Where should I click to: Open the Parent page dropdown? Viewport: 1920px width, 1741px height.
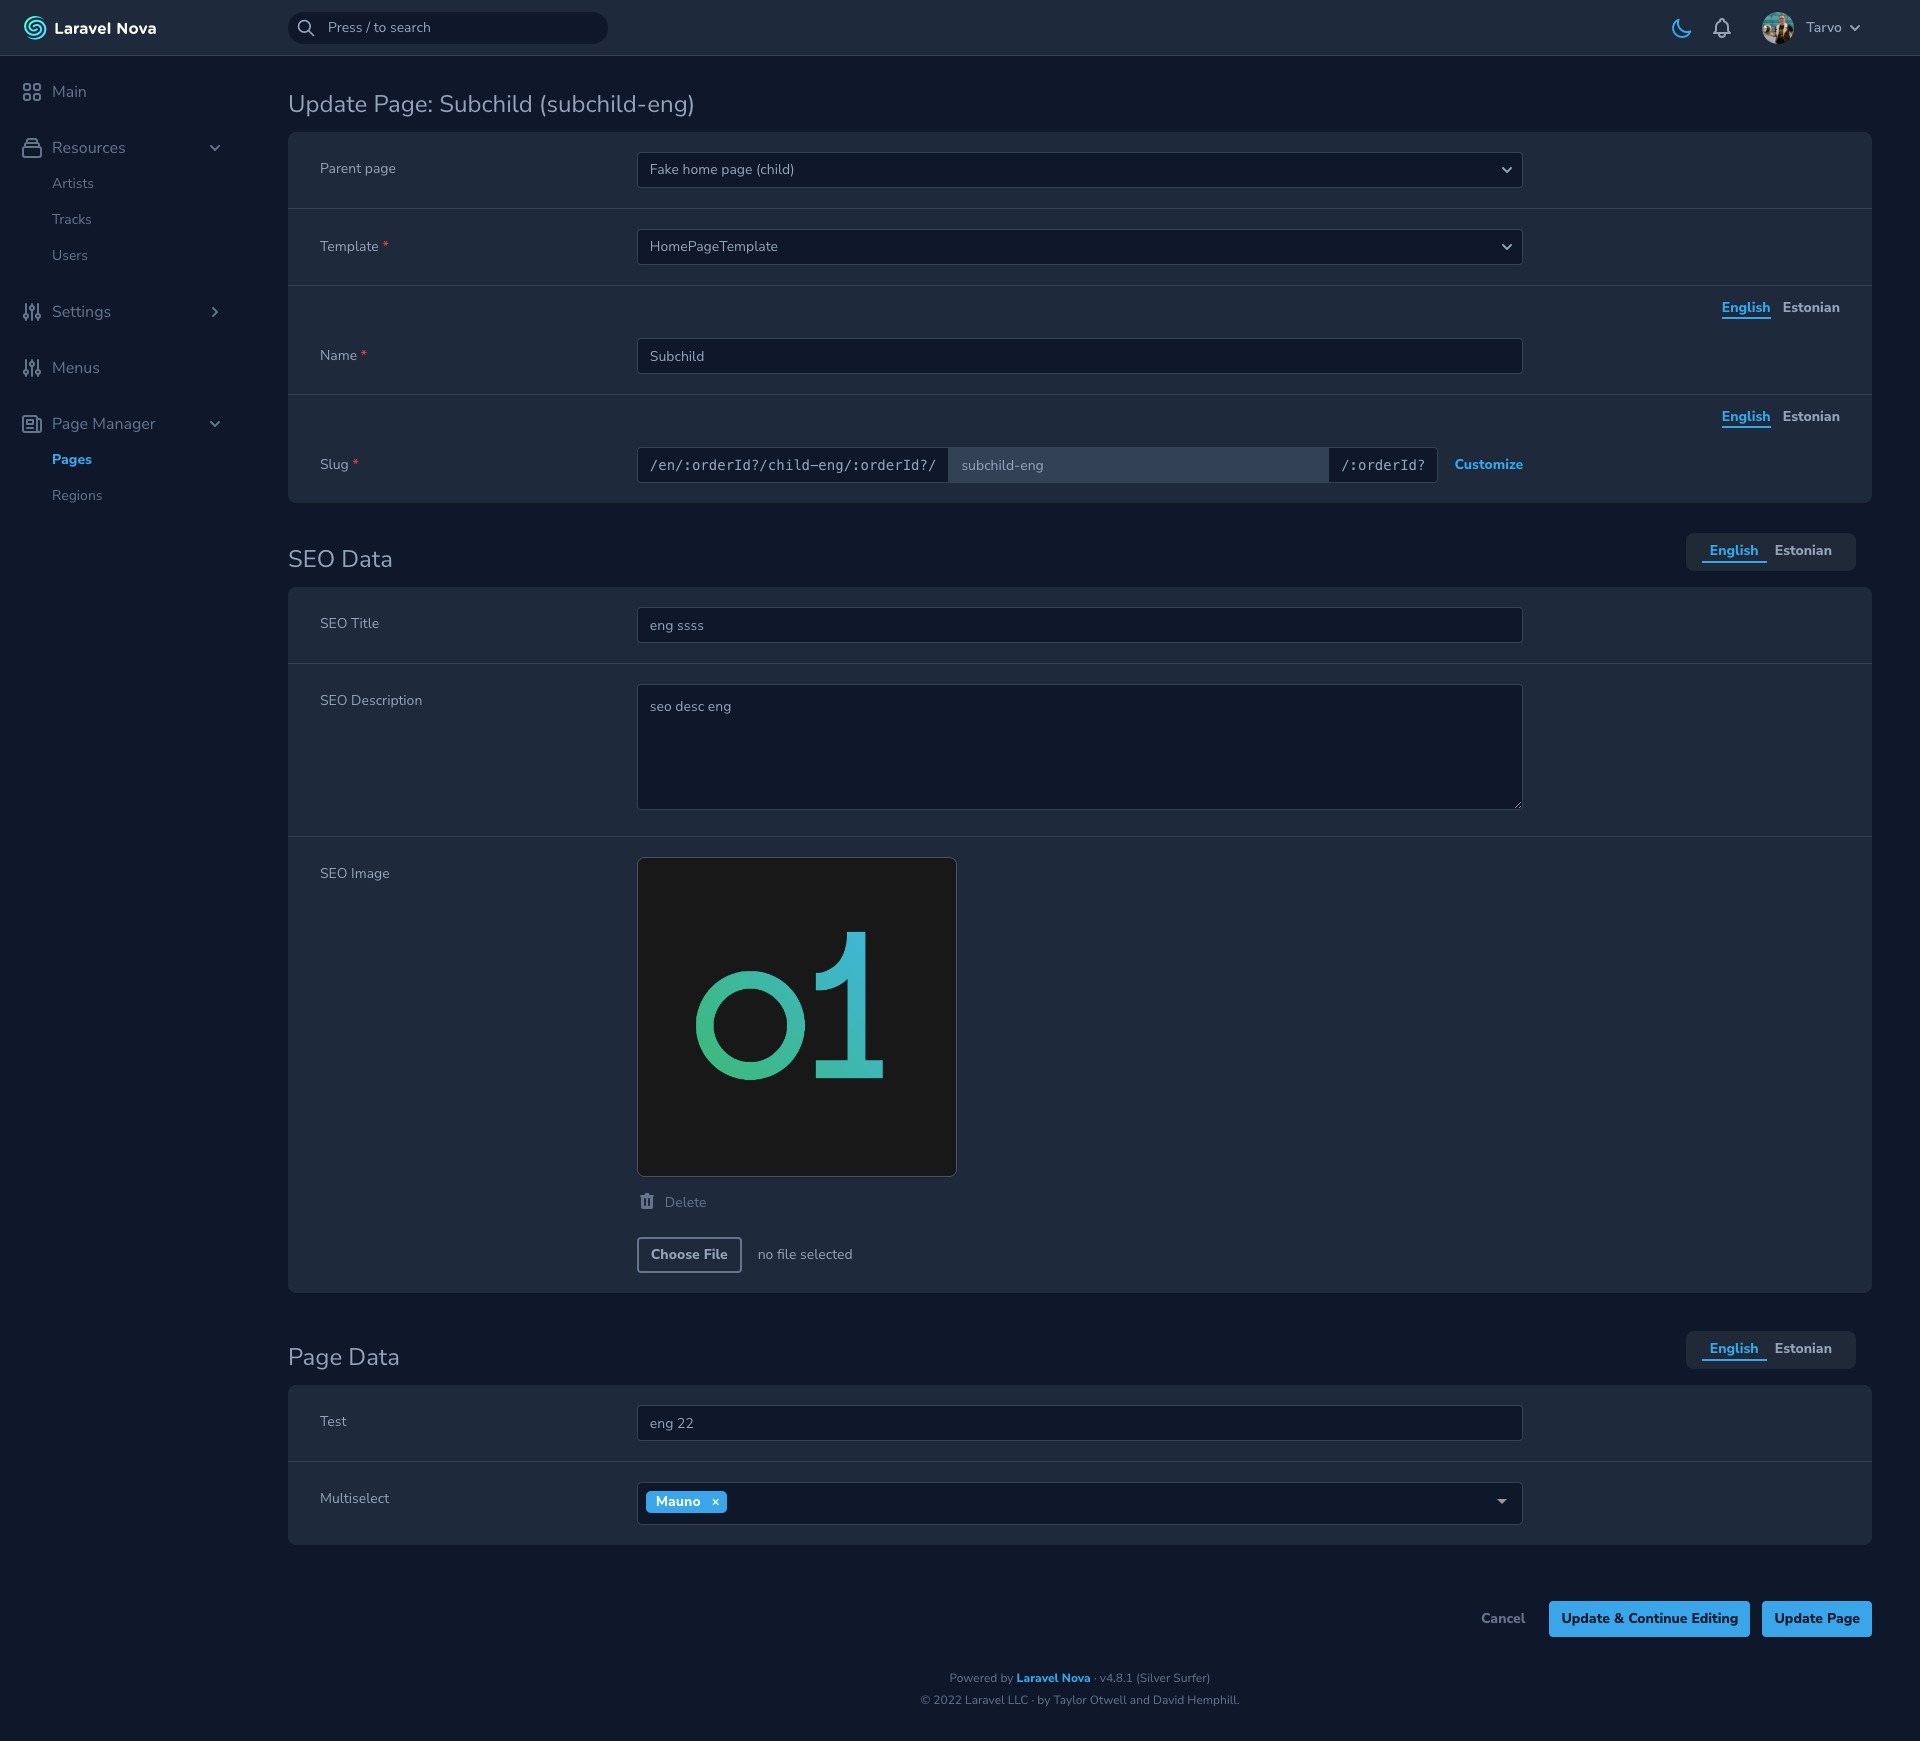point(1078,169)
